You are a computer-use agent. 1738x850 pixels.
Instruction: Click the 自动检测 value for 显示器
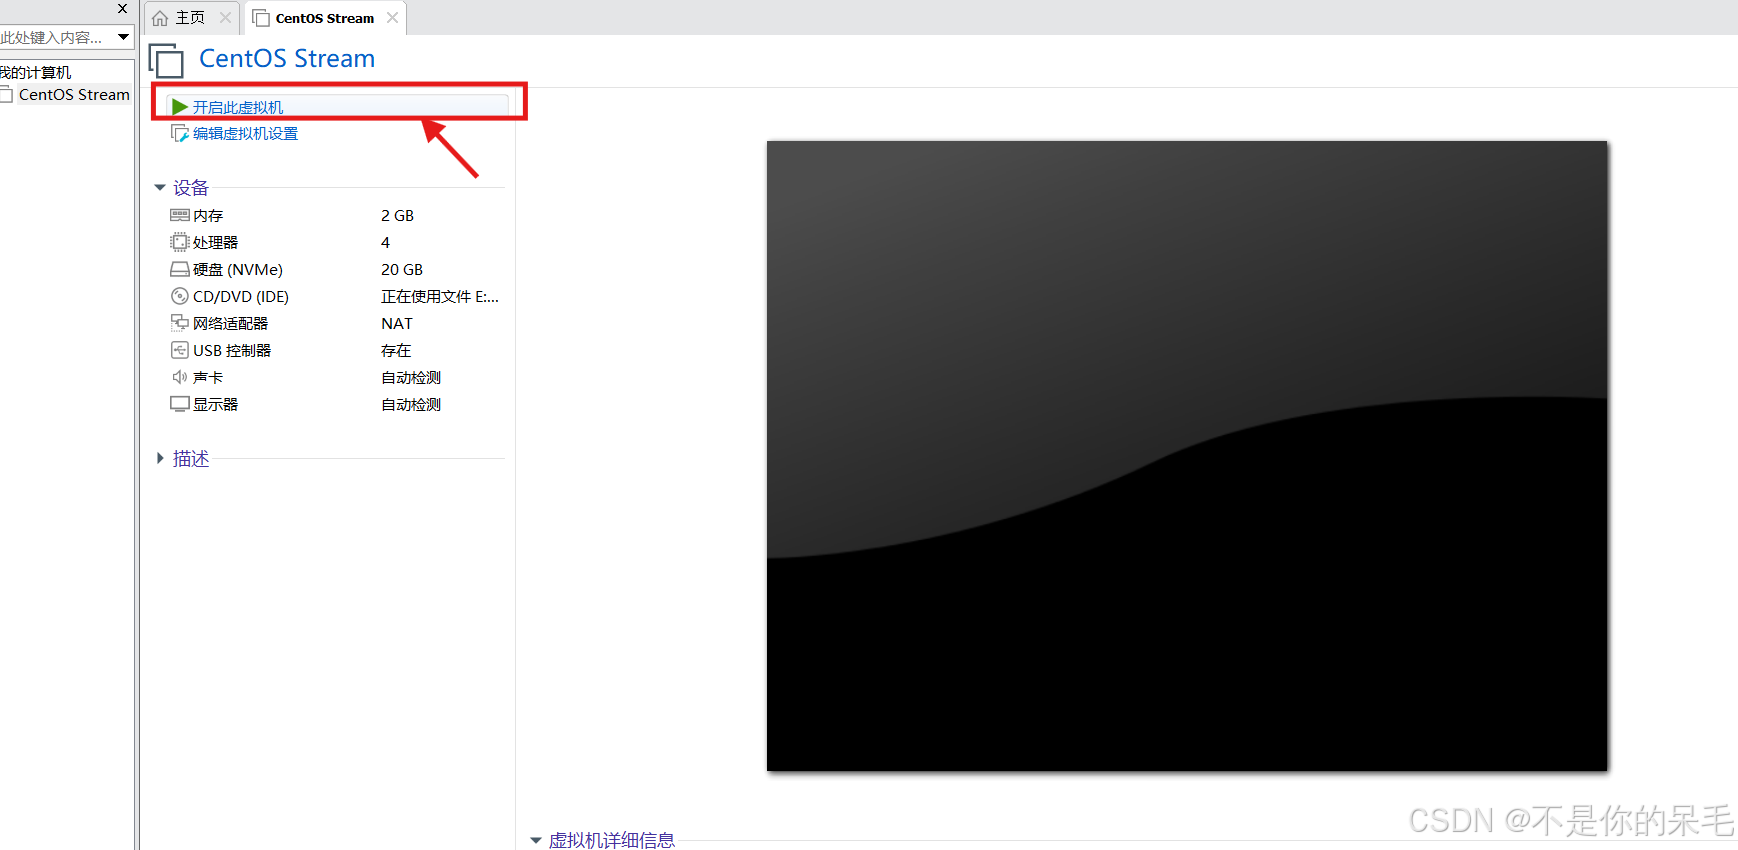(x=411, y=404)
